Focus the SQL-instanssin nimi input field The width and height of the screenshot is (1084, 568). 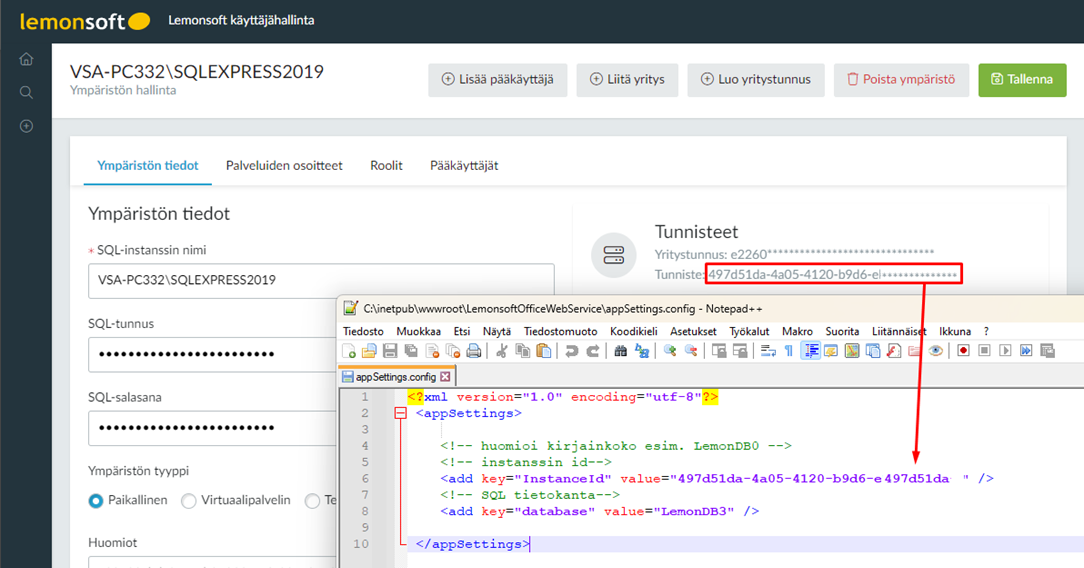tap(321, 281)
